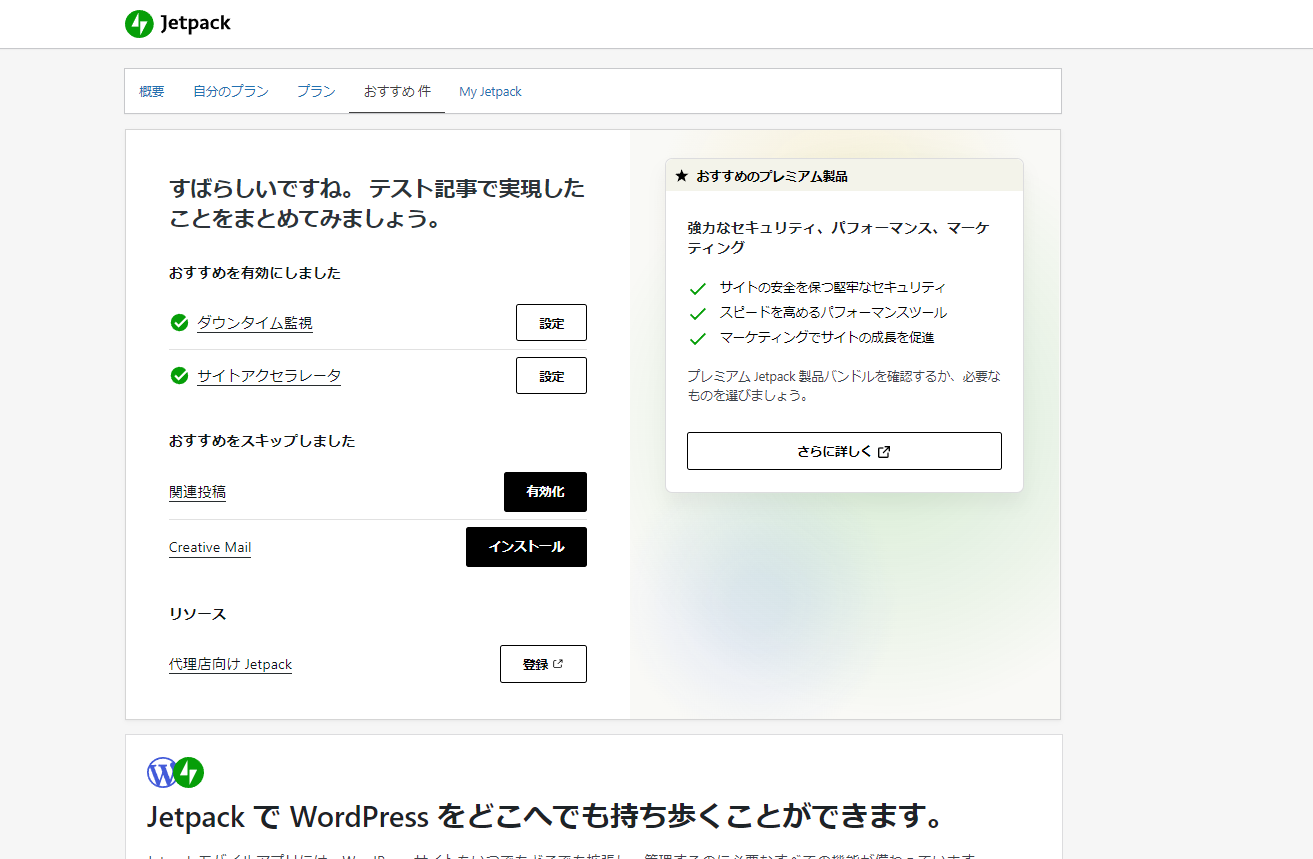Install Creative Mail with the インストール button
1313x859 pixels.
[x=526, y=547]
